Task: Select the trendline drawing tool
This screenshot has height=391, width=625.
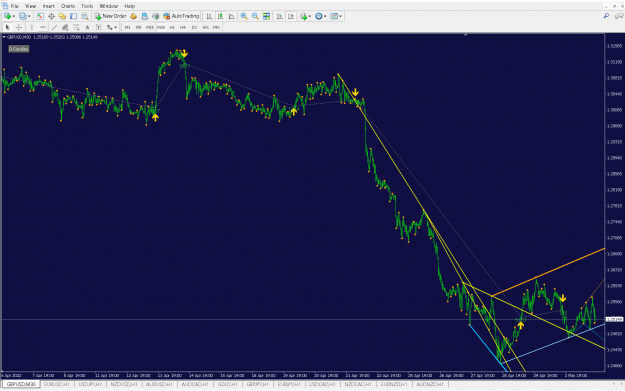Action: (x=54, y=28)
